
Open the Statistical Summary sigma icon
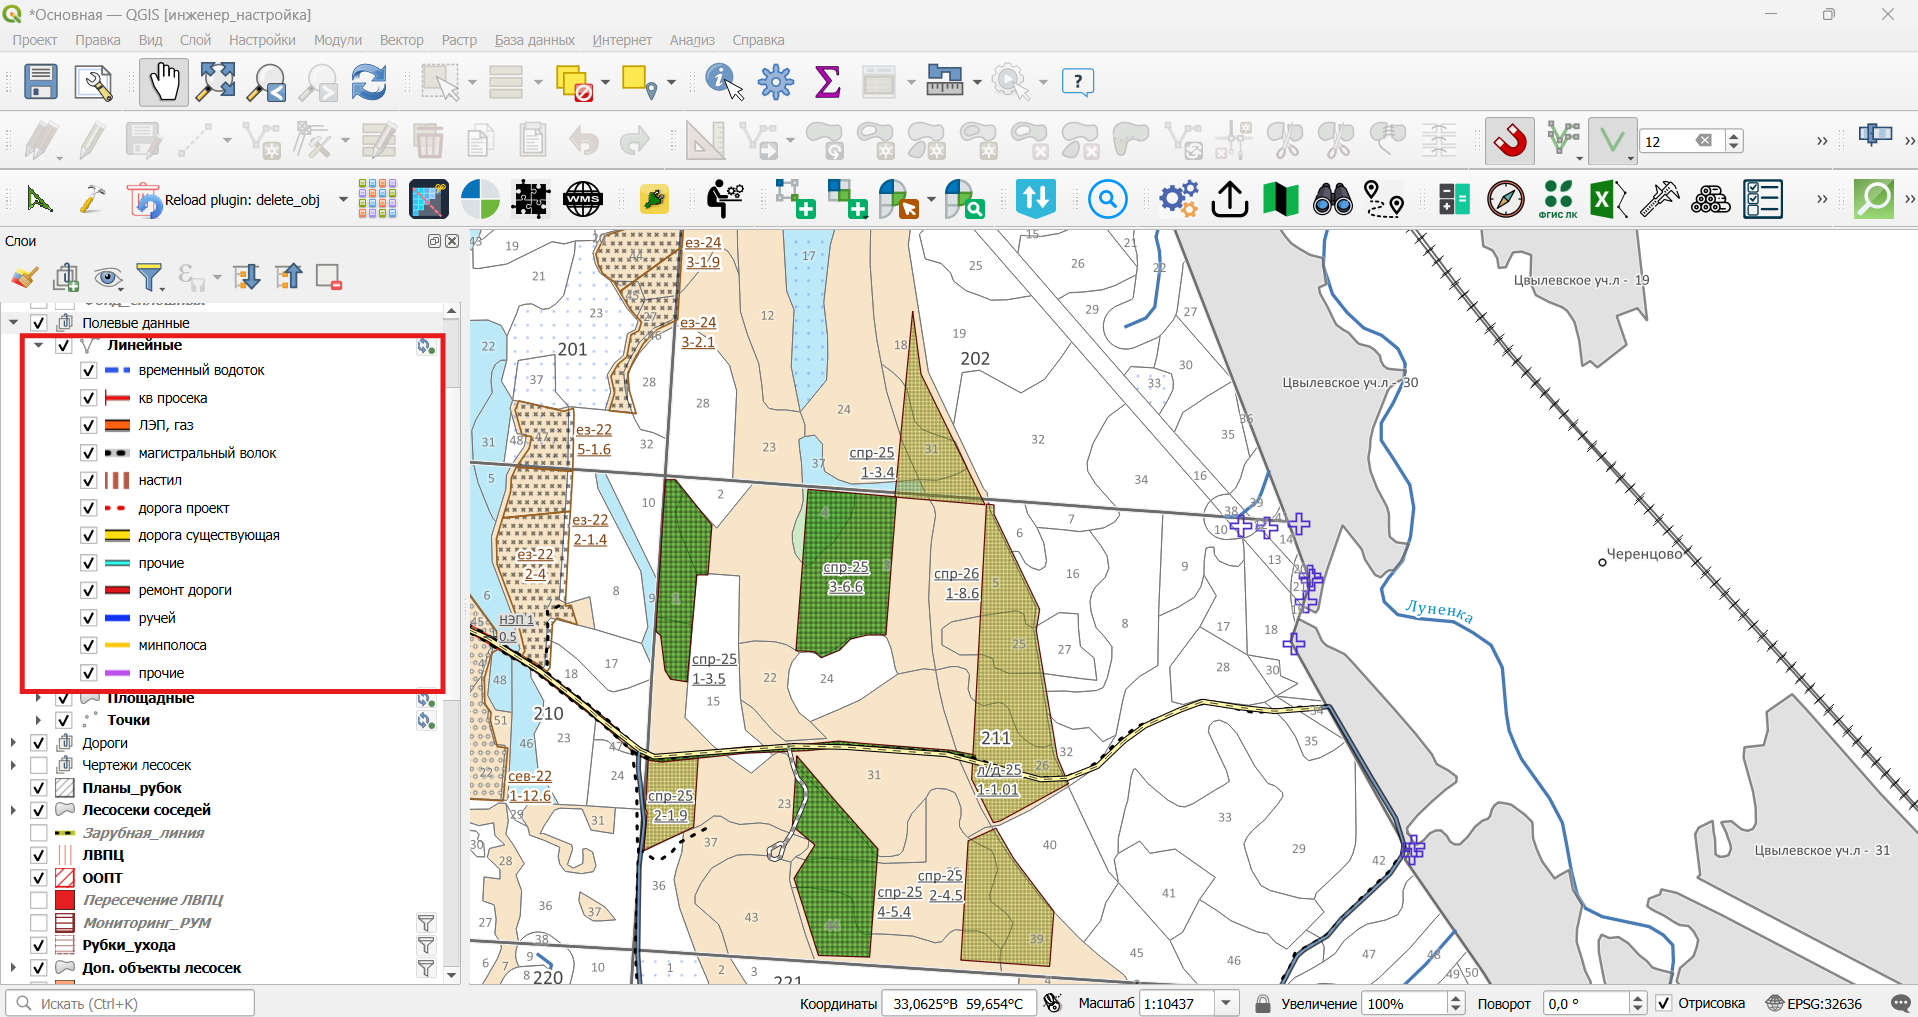(828, 82)
